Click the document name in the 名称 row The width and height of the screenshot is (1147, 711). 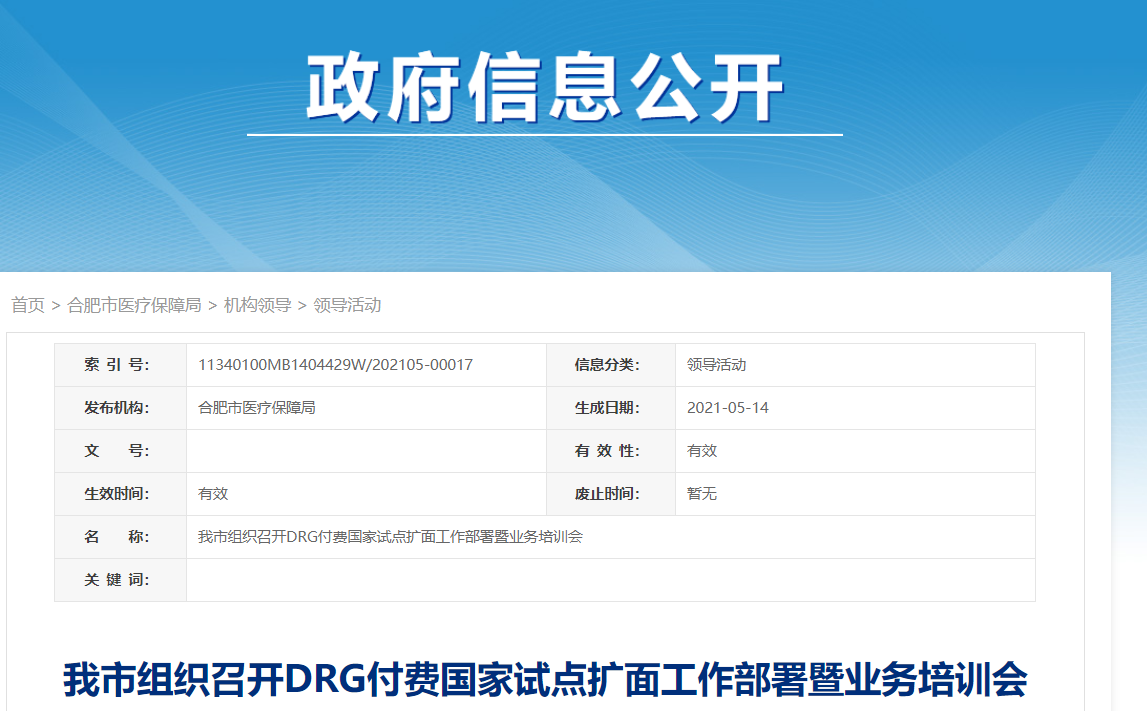pyautogui.click(x=390, y=537)
